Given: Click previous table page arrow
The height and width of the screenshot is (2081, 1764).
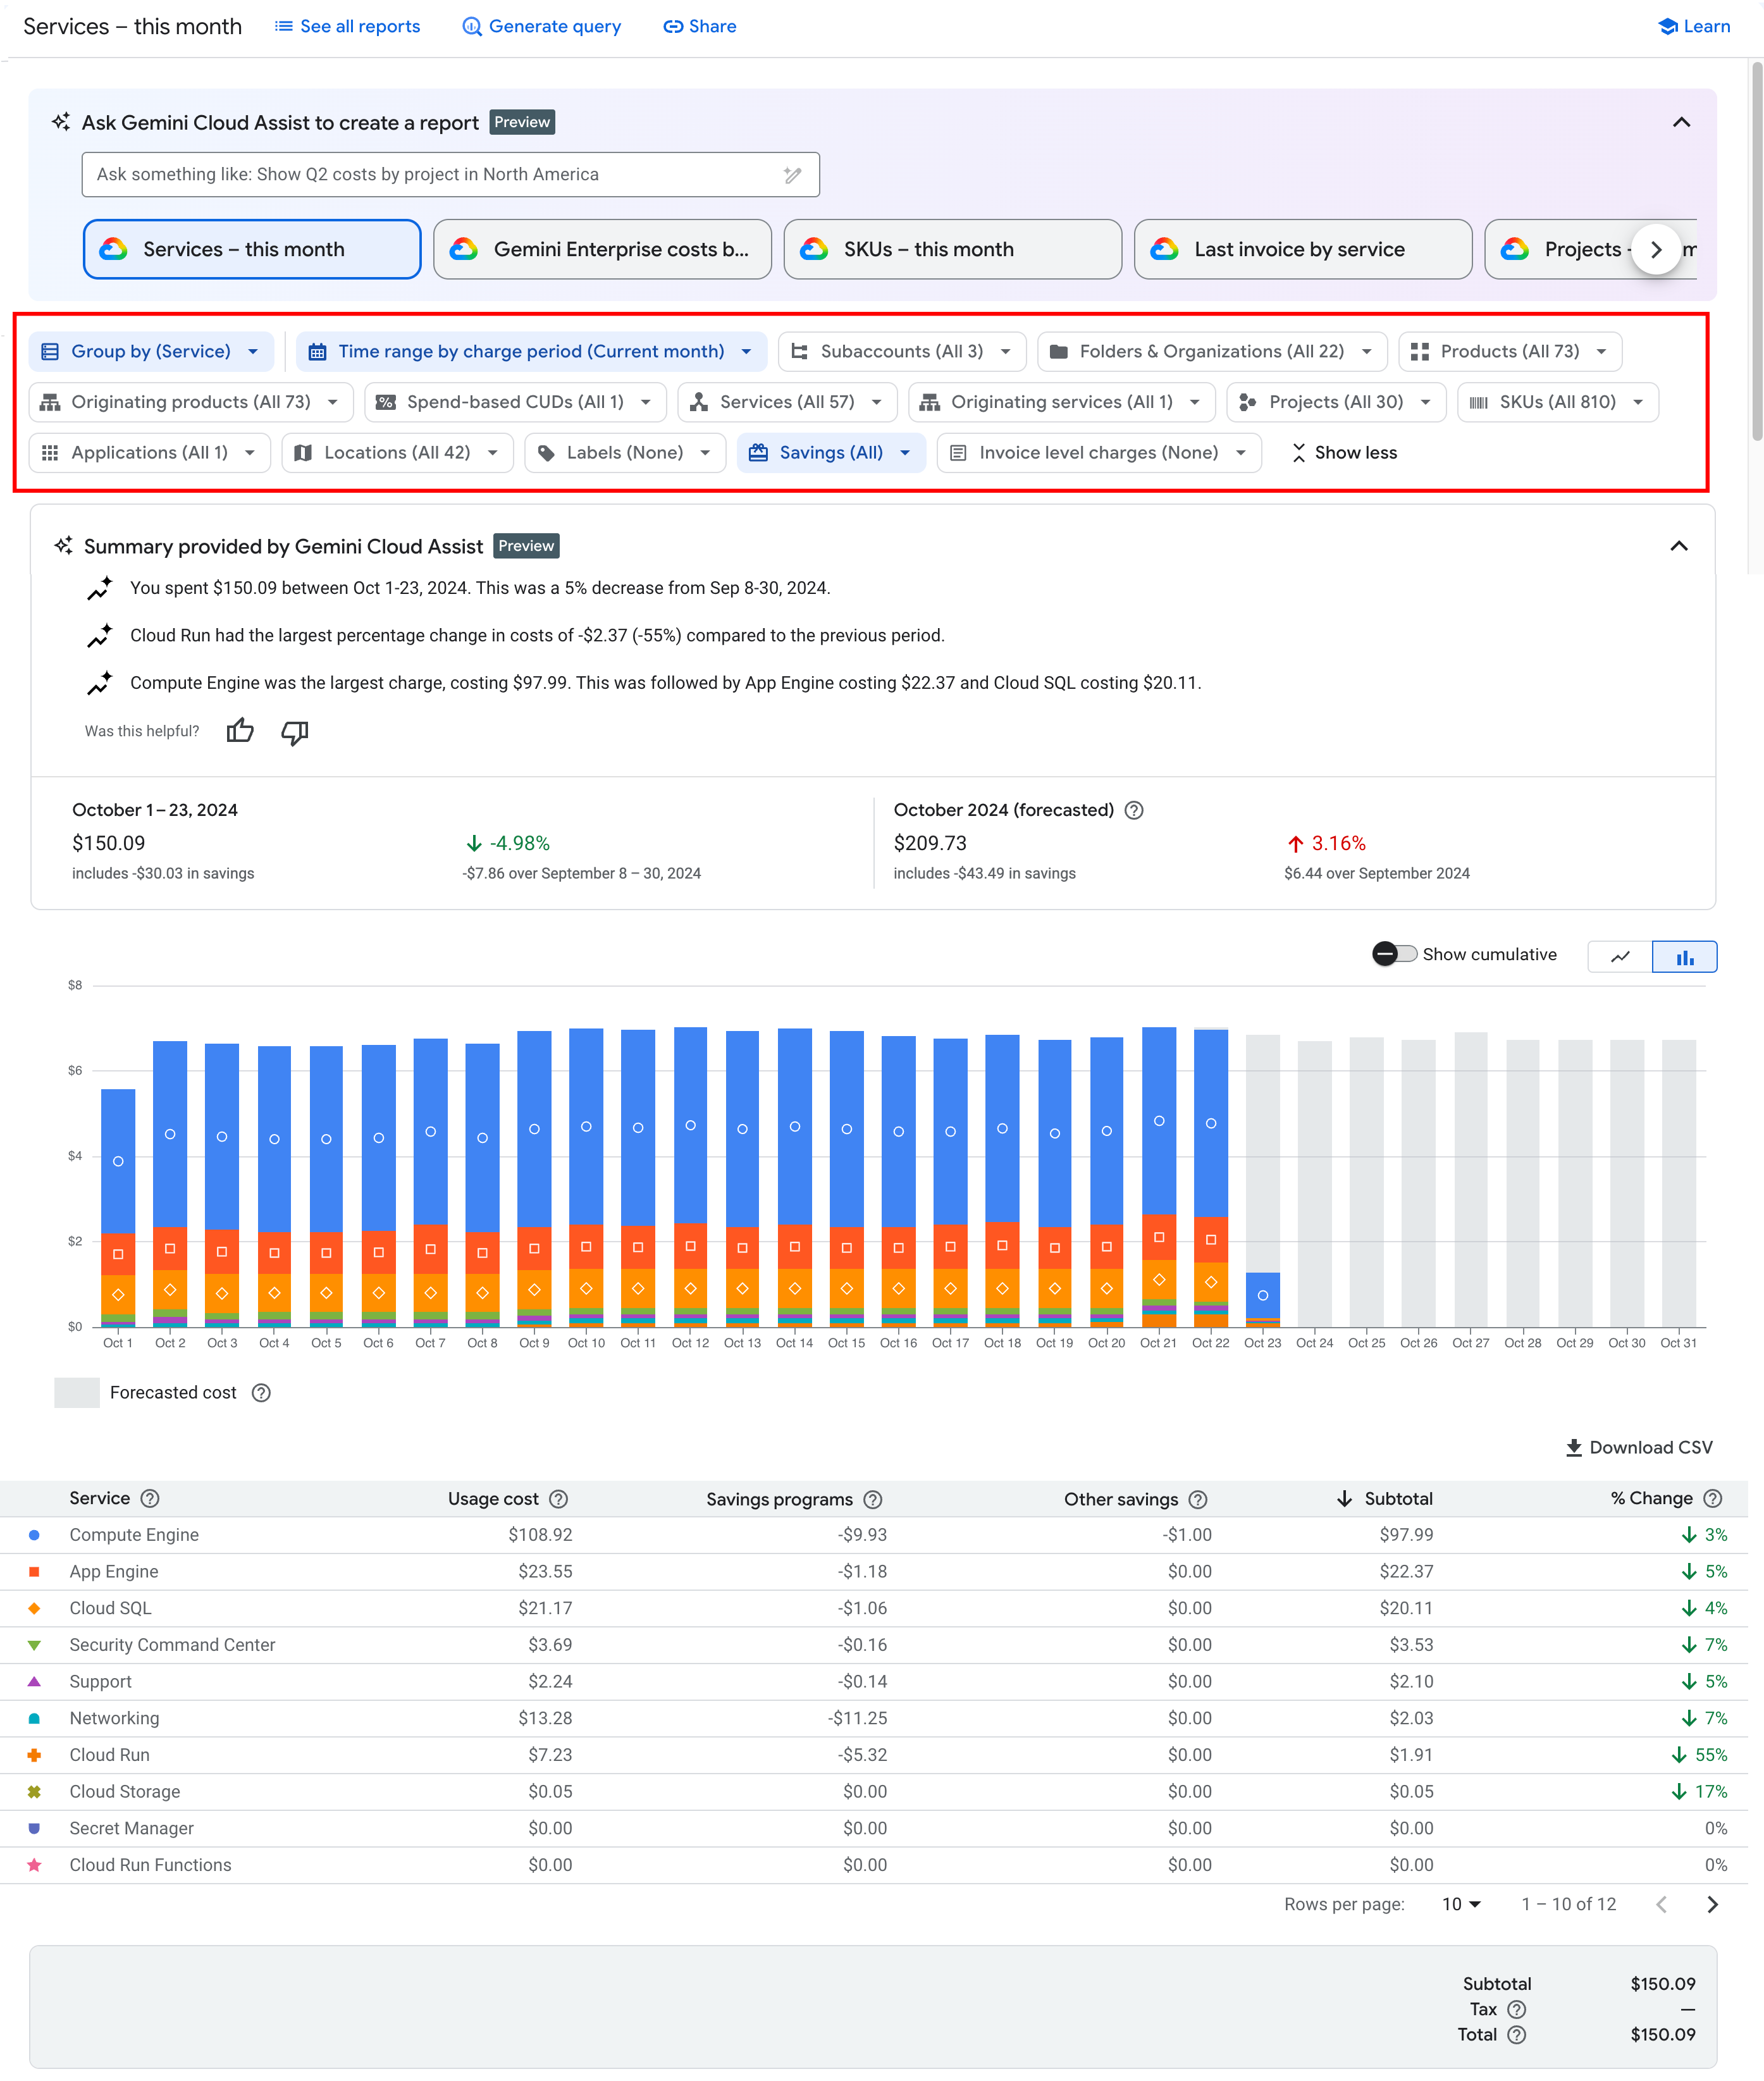Looking at the screenshot, I should [x=1661, y=1904].
